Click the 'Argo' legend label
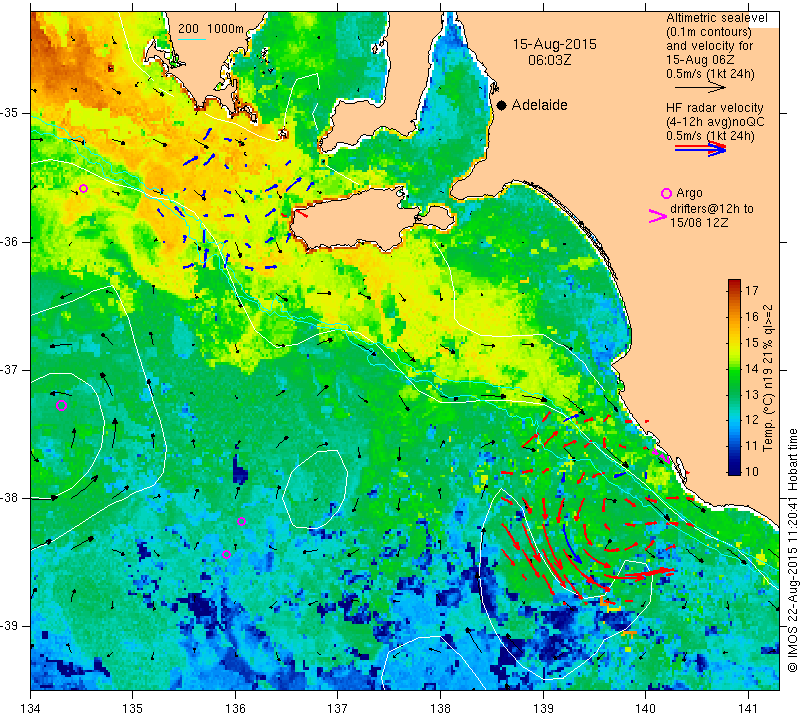Screen dimensions: 800x720 point(689,193)
